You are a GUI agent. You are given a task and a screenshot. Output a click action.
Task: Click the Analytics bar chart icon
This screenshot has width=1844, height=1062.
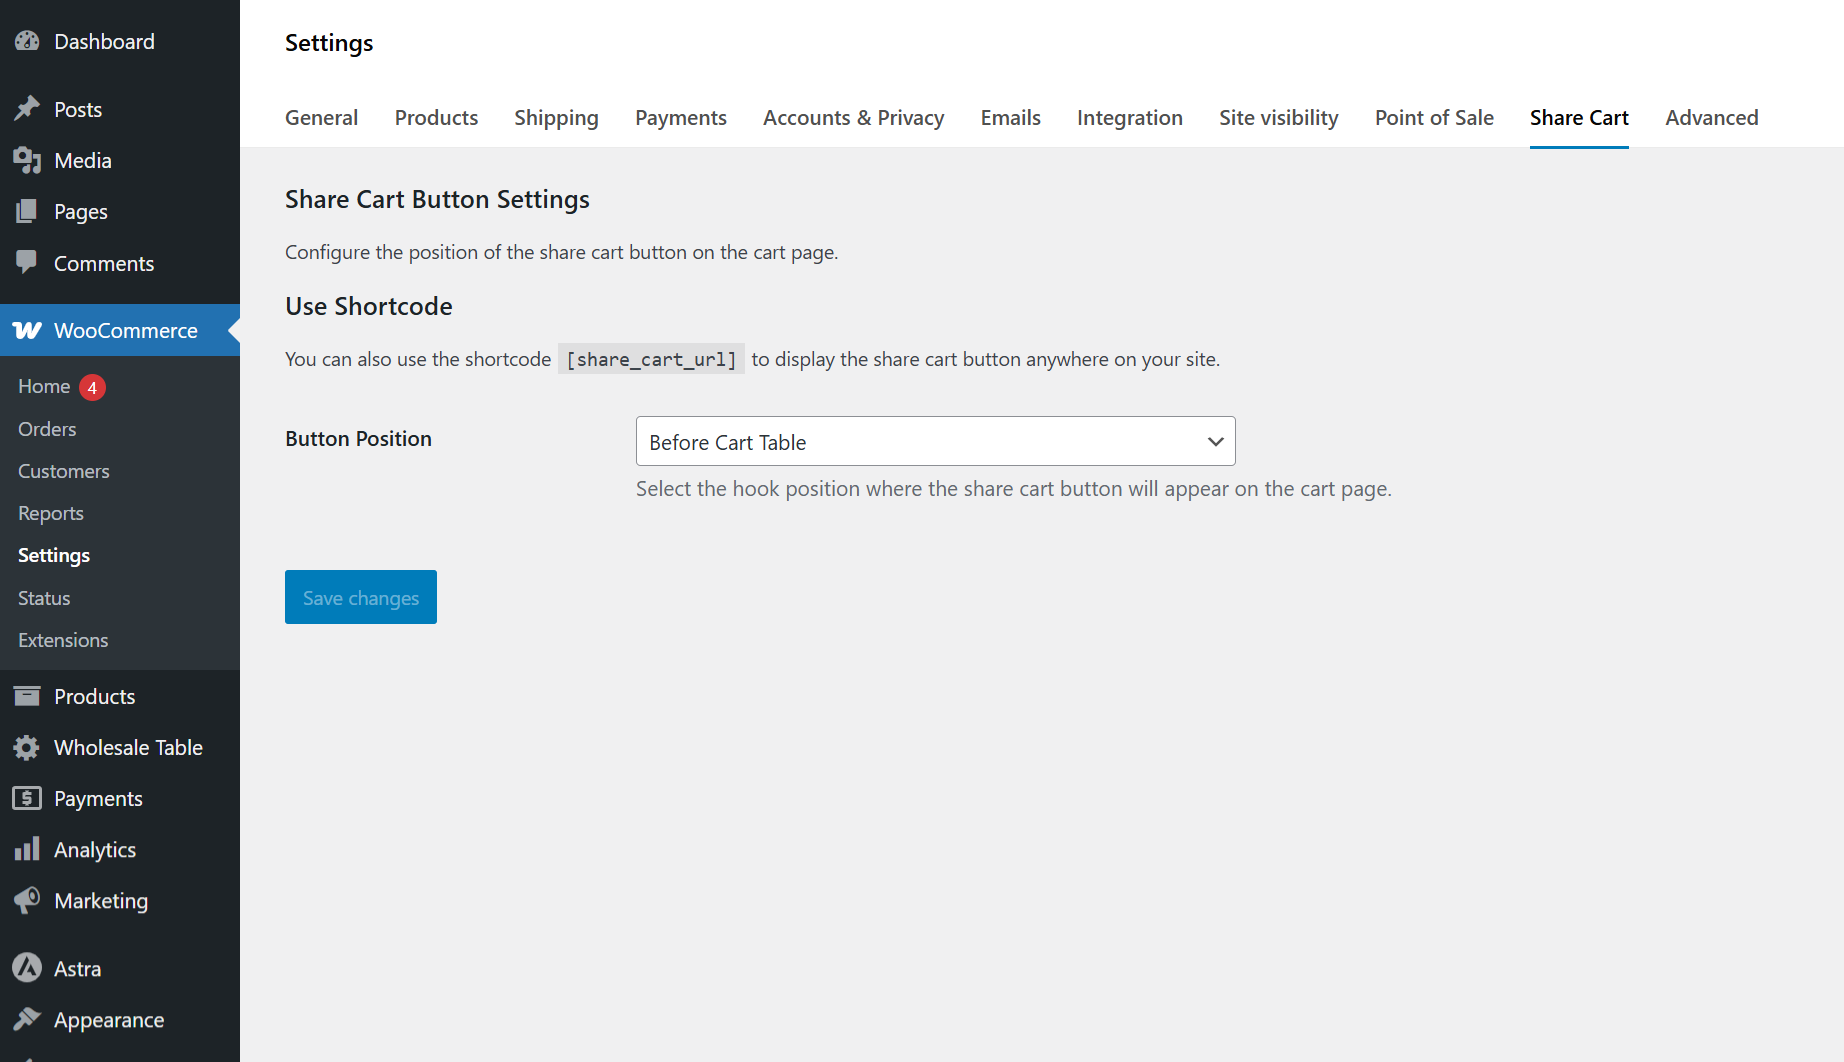click(x=27, y=849)
